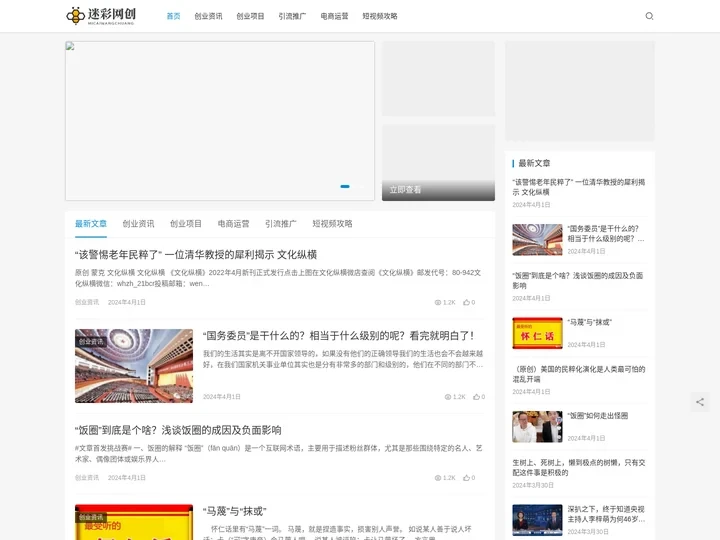Click 创业资讯 badge on 国务委员 thumbnail
This screenshot has width=720, height=540.
91,342
